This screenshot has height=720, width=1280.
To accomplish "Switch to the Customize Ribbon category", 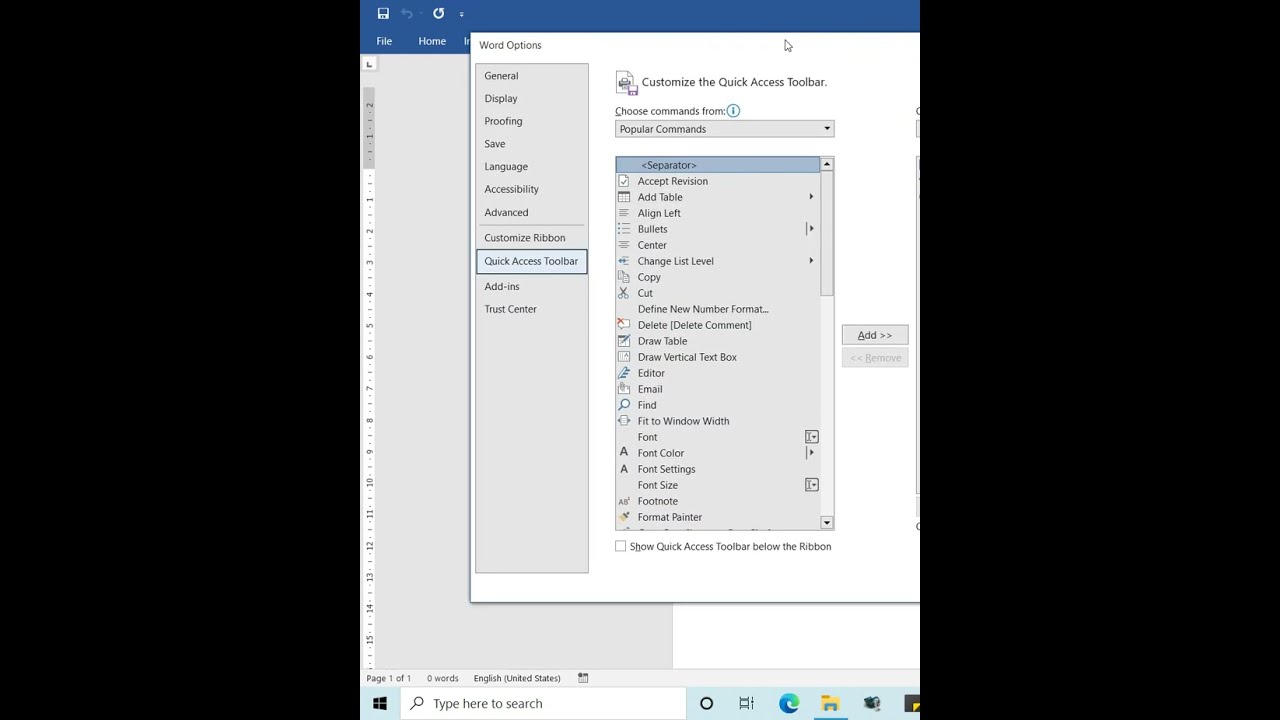I will 525,238.
